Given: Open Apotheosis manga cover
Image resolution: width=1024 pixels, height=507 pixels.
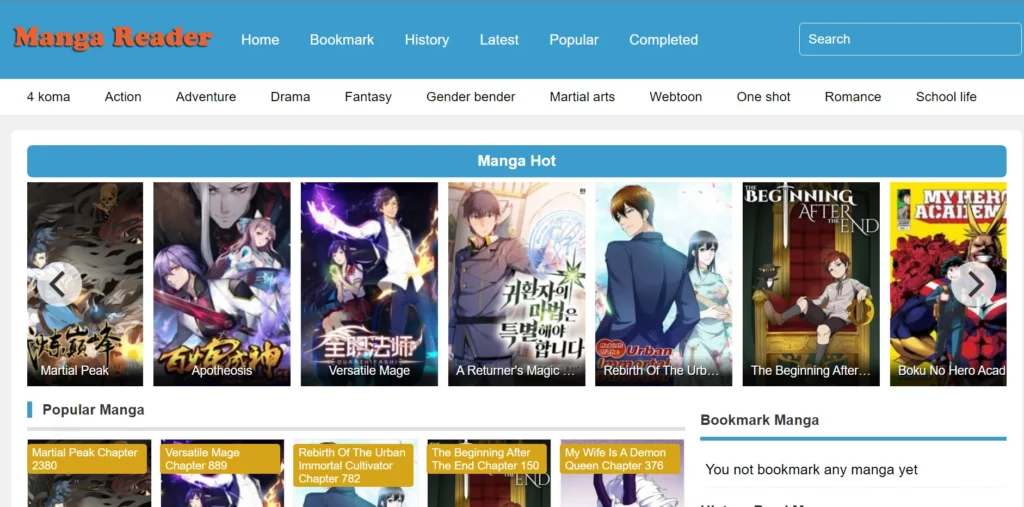Looking at the screenshot, I should click(222, 284).
